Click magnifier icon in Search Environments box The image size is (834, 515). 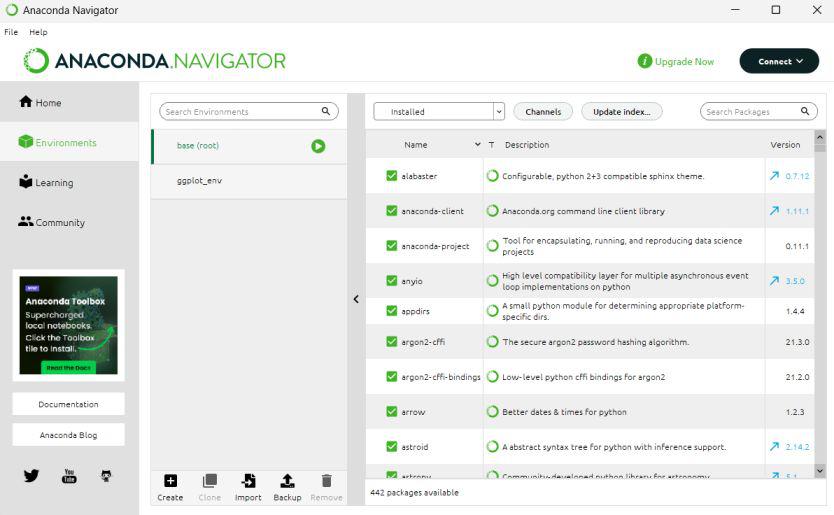(x=326, y=111)
